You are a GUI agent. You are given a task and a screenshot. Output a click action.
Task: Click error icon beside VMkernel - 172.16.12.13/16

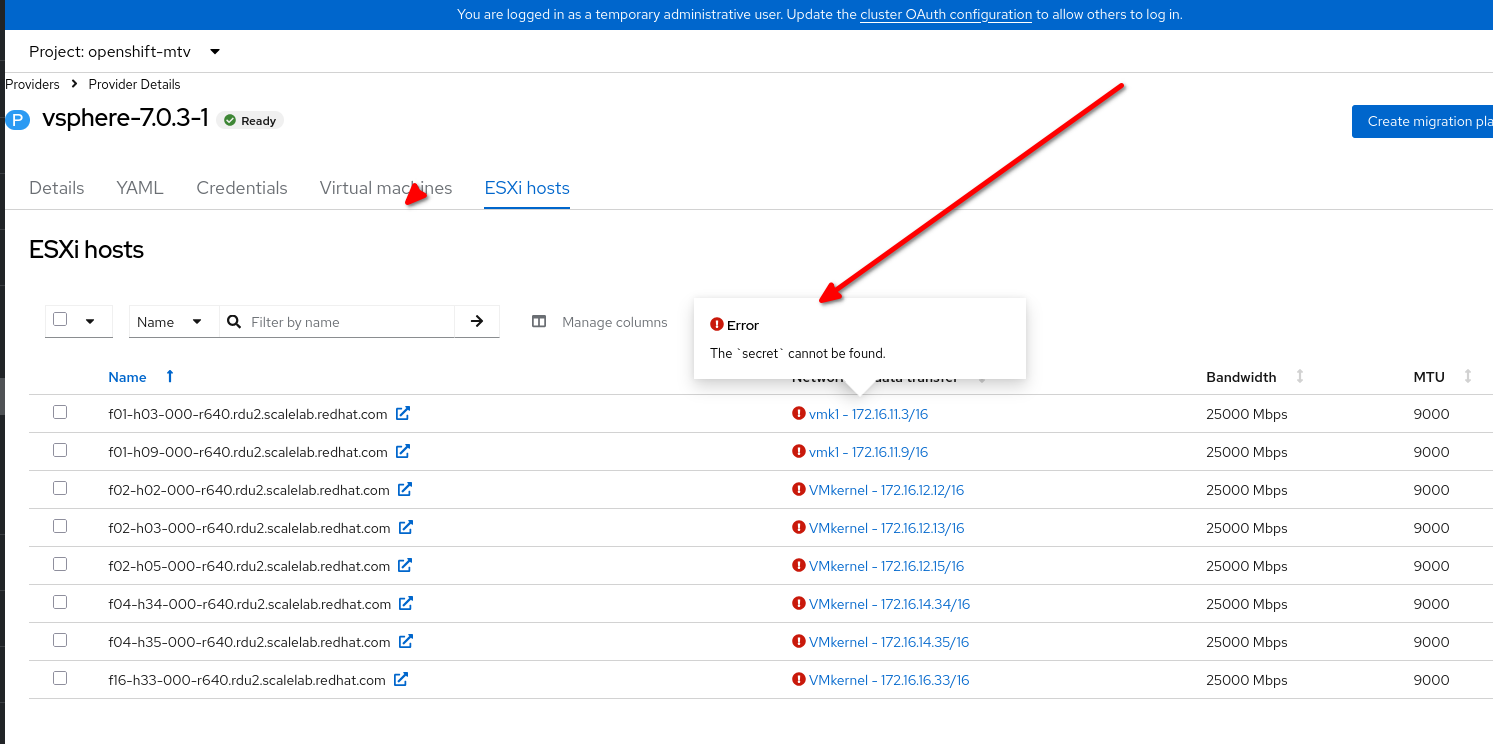click(x=799, y=527)
